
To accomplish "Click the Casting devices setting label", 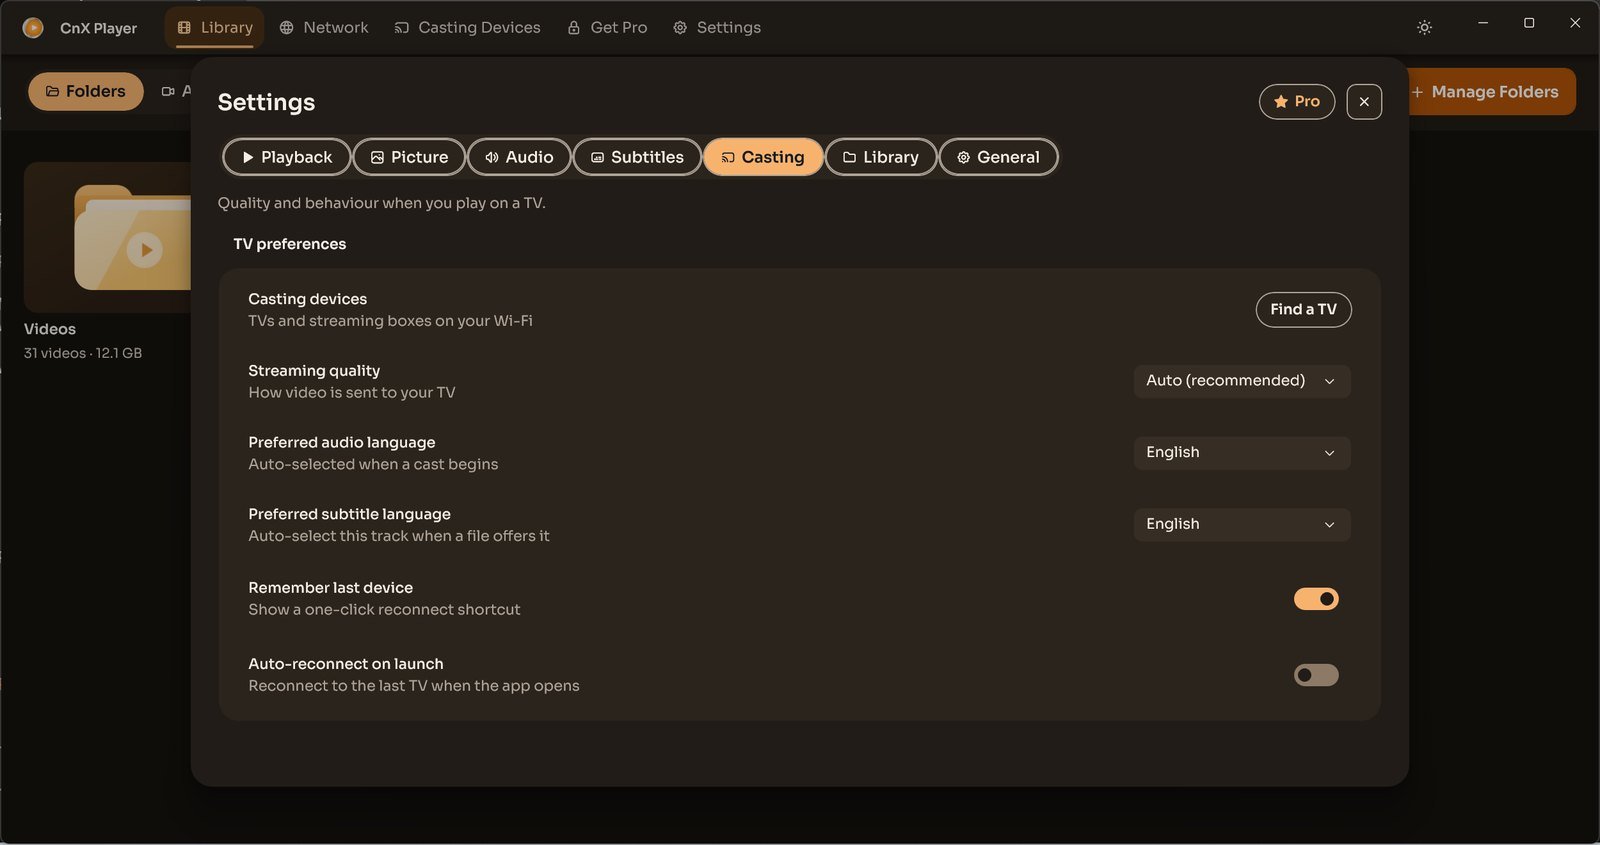I will 307,299.
